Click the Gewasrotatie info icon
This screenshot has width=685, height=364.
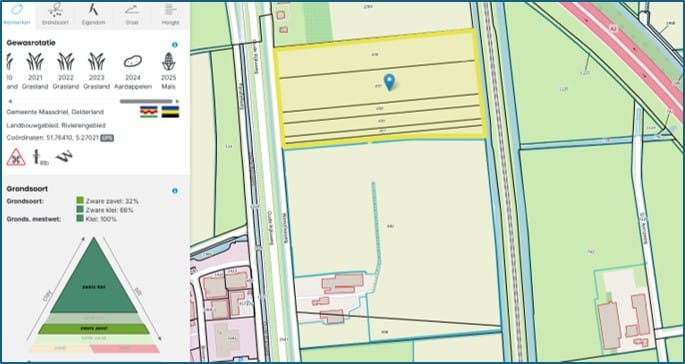(x=175, y=45)
